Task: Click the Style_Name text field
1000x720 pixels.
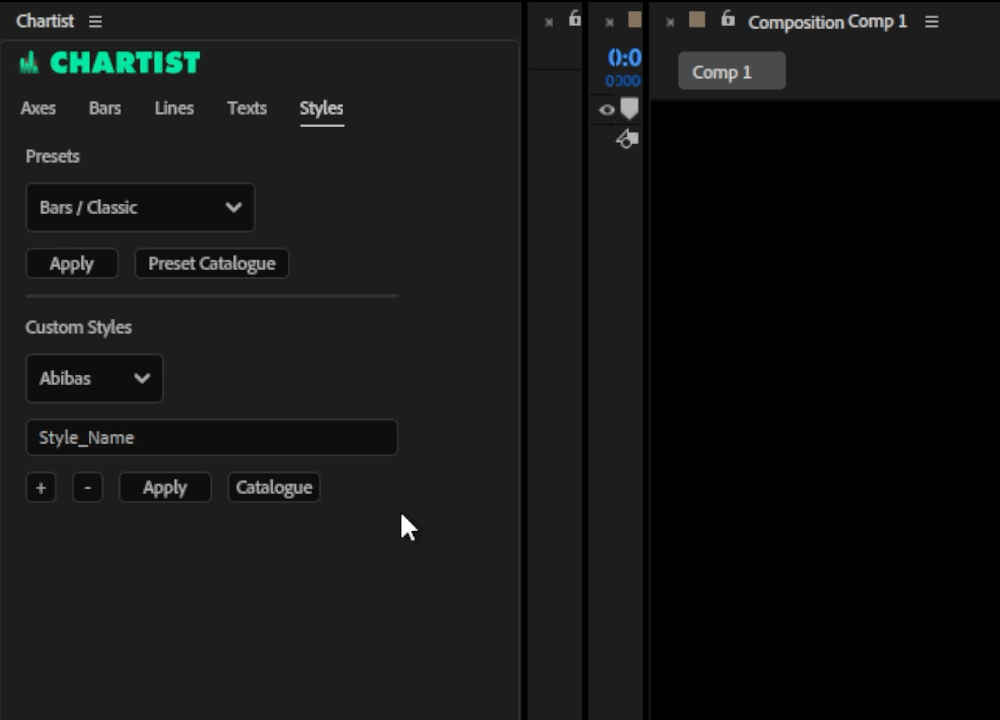Action: pyautogui.click(x=211, y=438)
